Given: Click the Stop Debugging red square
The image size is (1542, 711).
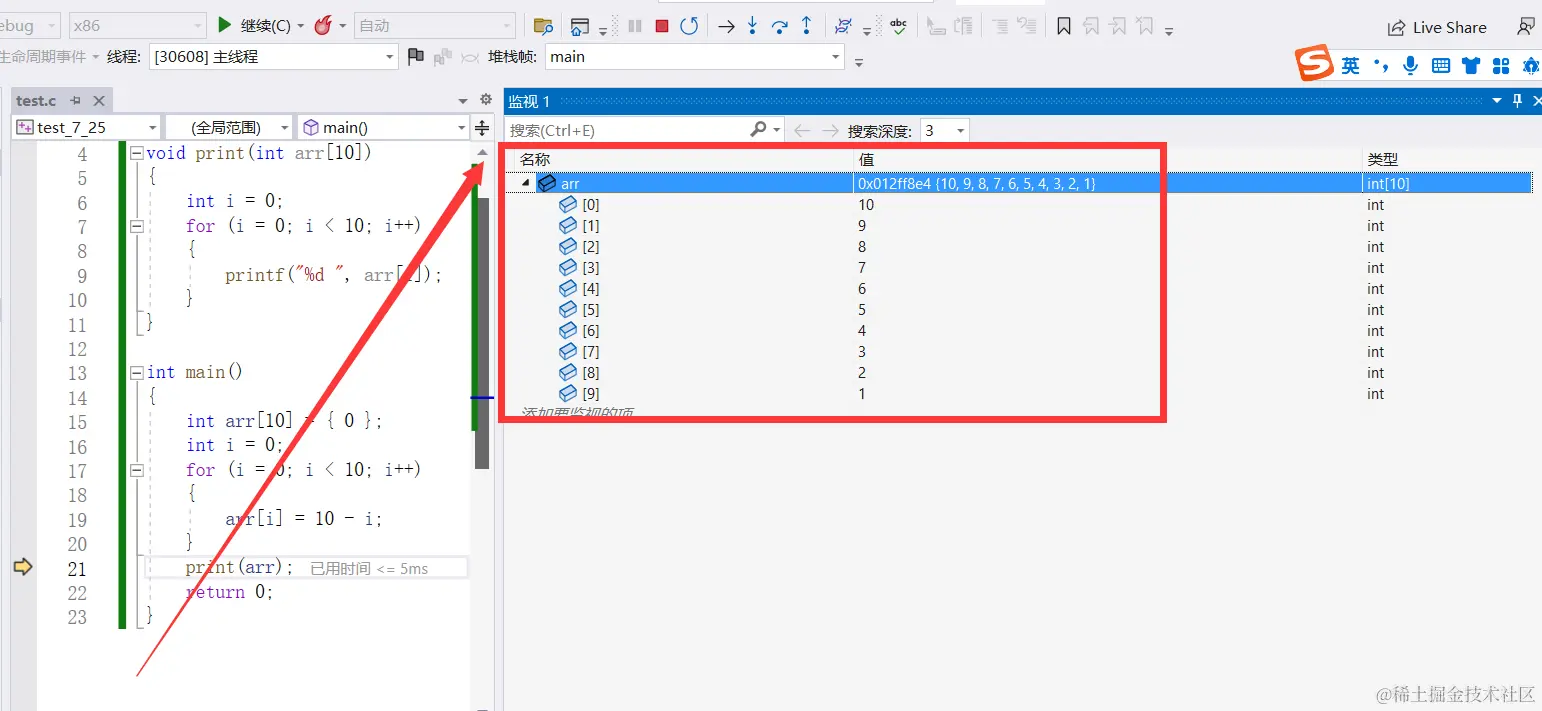Looking at the screenshot, I should tap(662, 26).
